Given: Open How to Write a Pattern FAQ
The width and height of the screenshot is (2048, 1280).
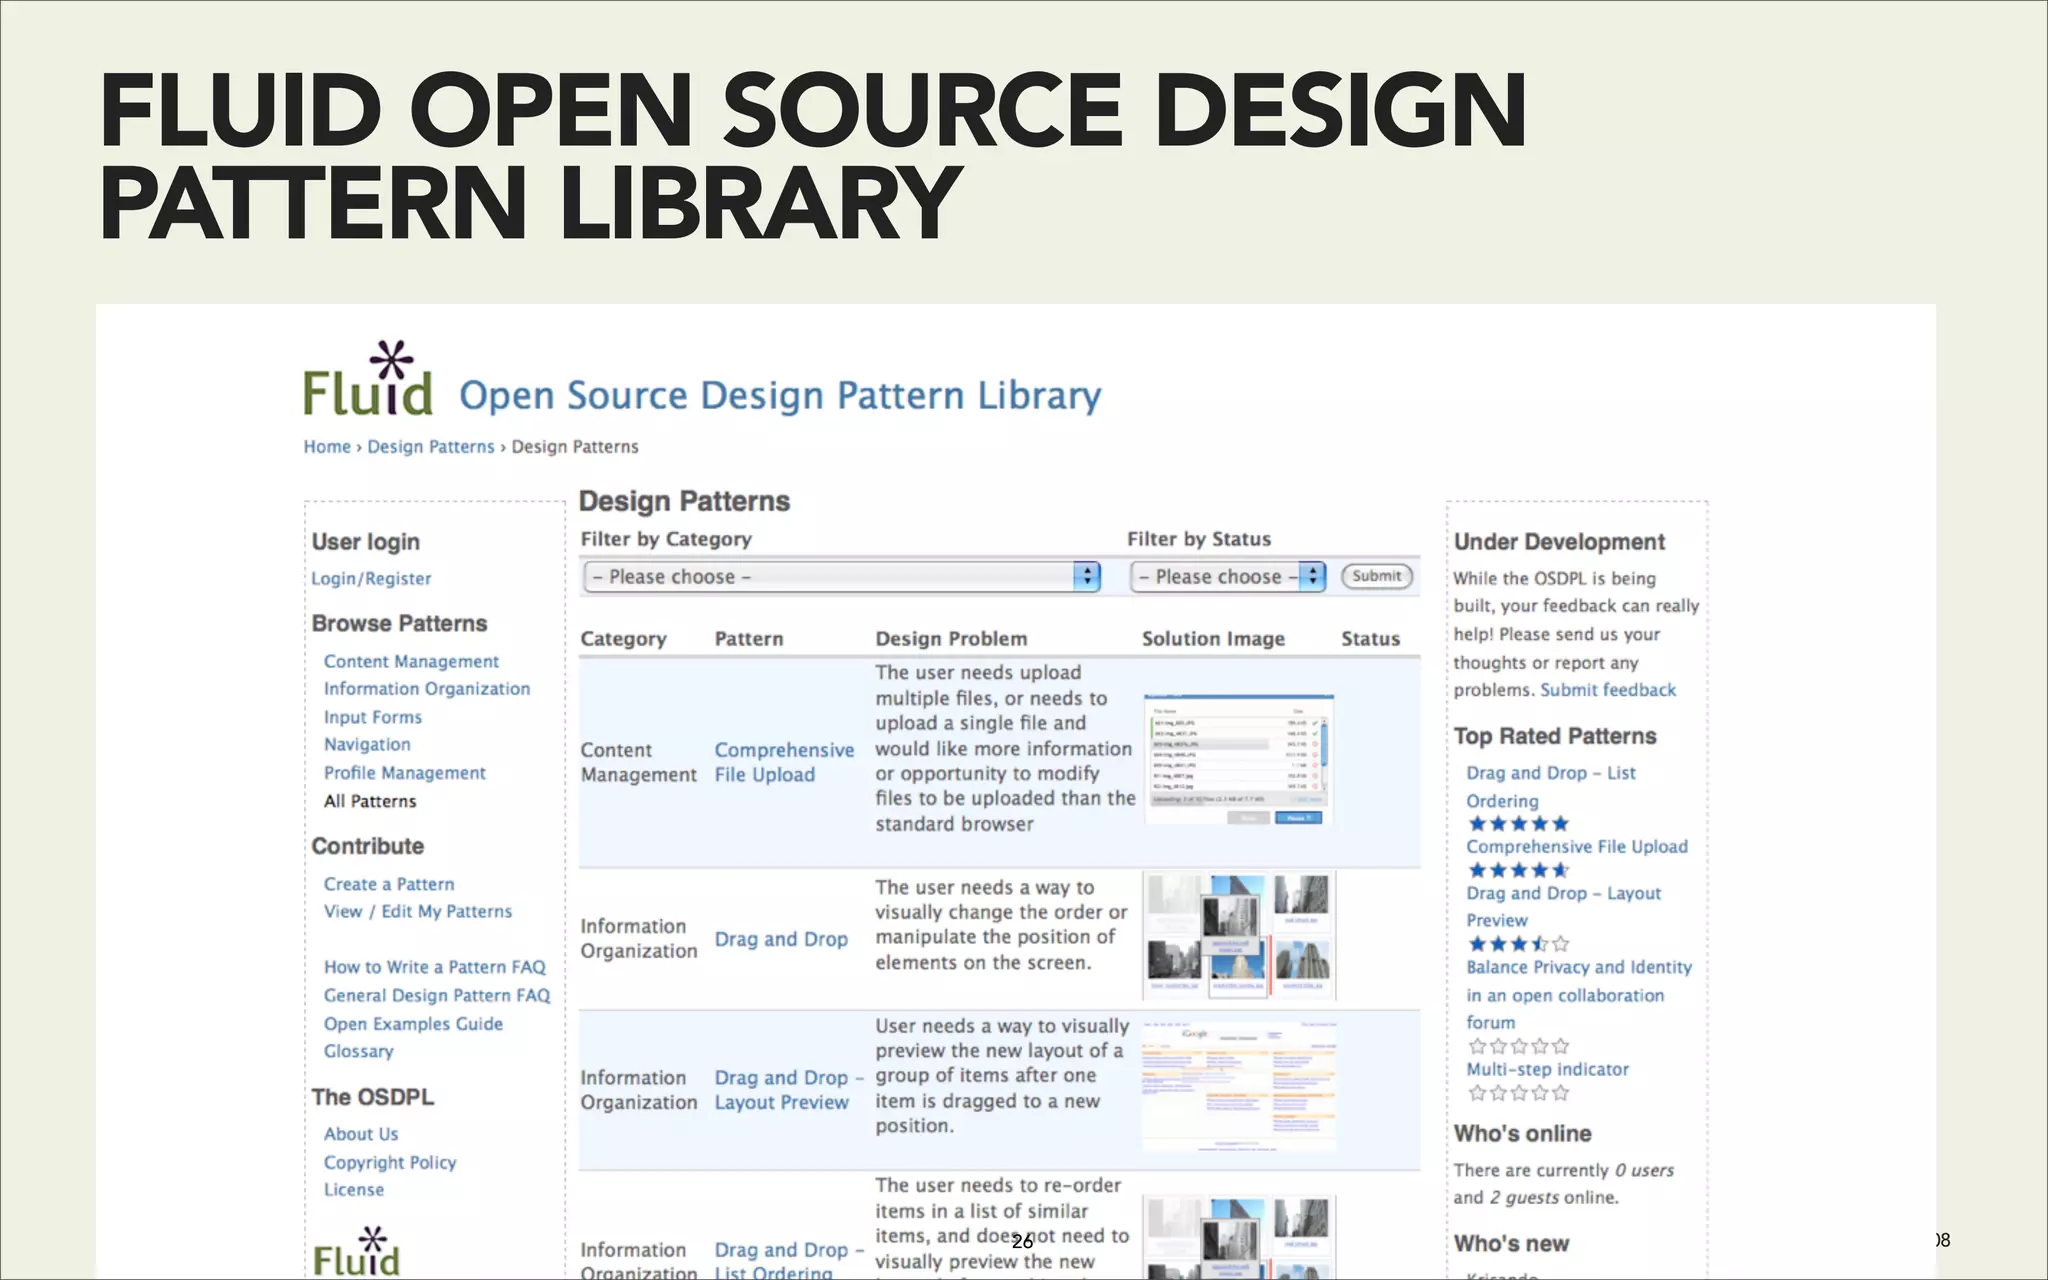Looking at the screenshot, I should [x=435, y=967].
